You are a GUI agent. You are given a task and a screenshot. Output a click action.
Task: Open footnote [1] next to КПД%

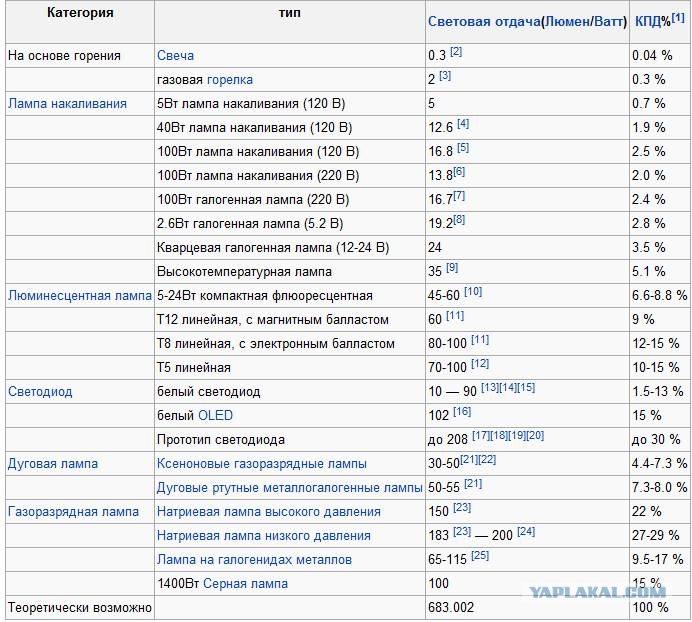click(678, 18)
